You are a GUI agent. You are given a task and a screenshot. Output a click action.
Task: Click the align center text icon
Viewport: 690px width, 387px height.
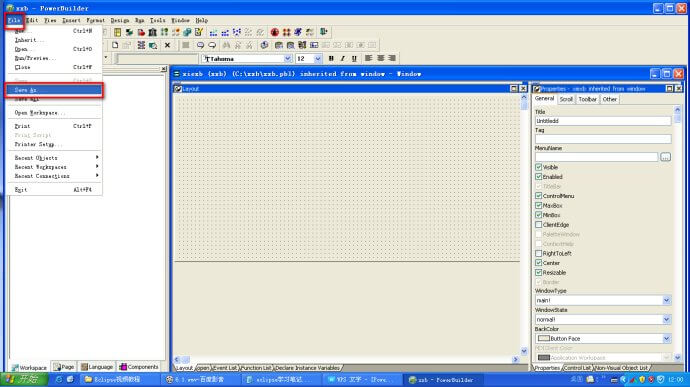click(x=380, y=59)
